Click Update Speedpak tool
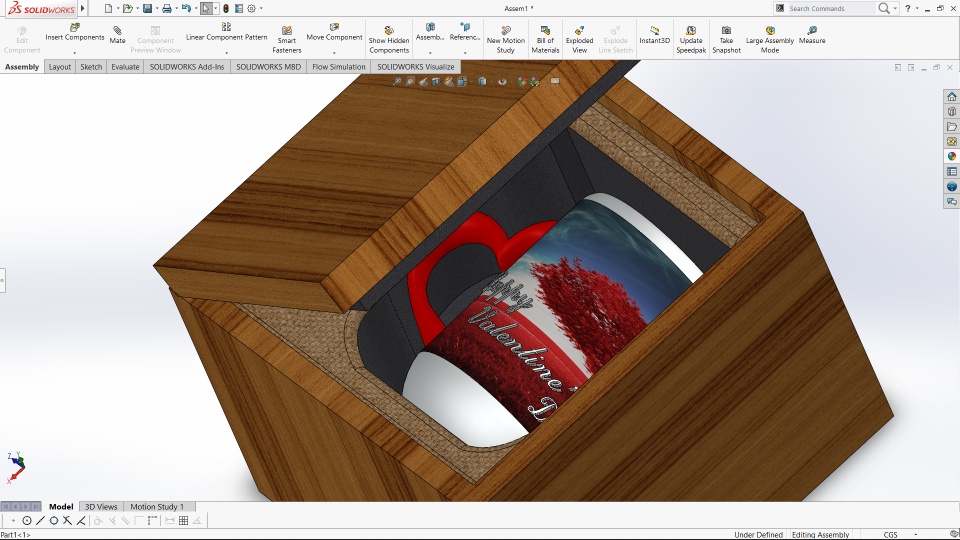Viewport: 960px width, 540px height. coord(691,40)
